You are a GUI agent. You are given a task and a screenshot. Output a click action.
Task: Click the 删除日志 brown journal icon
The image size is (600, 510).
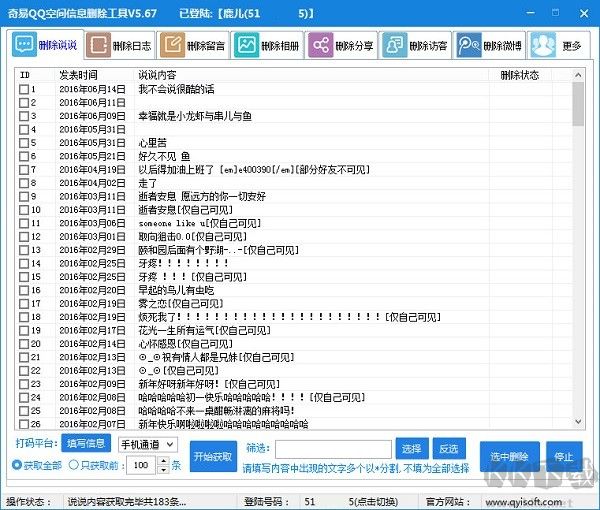click(99, 45)
